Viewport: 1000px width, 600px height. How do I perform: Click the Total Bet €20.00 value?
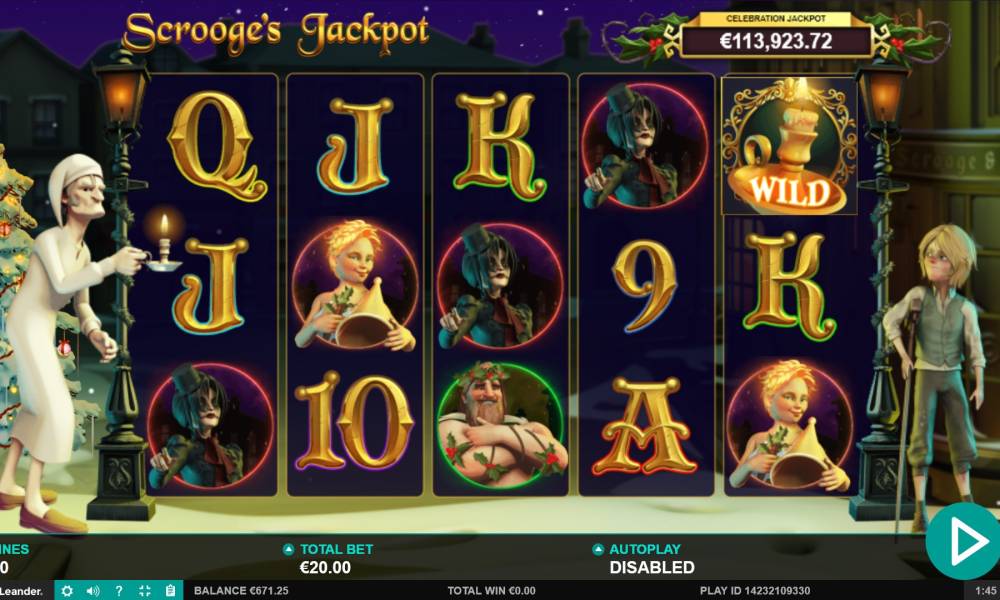tap(325, 567)
